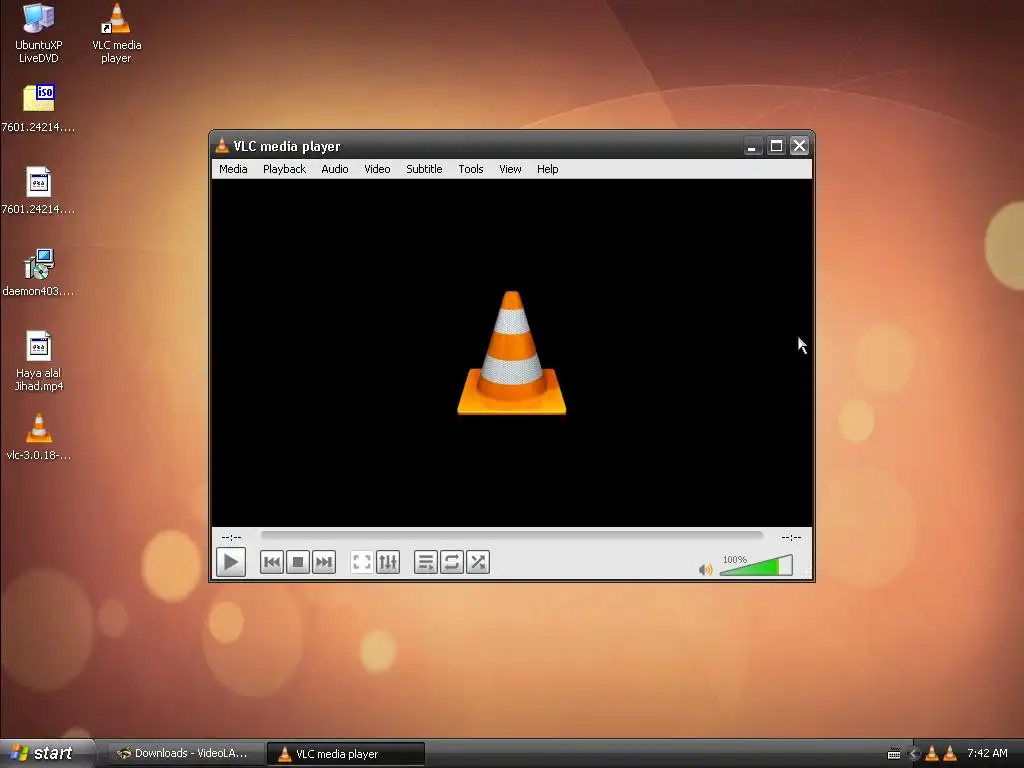Click the keyboard tray icon
This screenshot has width=1024, height=768.
pyautogui.click(x=894, y=754)
